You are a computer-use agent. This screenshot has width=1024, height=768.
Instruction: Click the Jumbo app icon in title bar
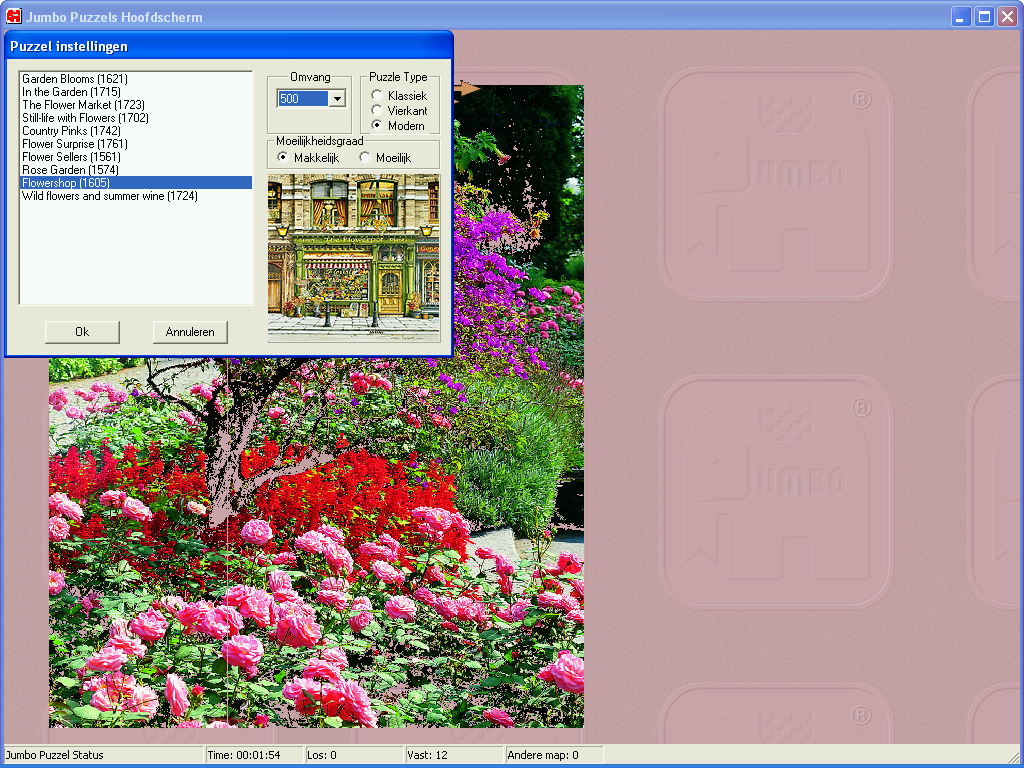[x=13, y=16]
